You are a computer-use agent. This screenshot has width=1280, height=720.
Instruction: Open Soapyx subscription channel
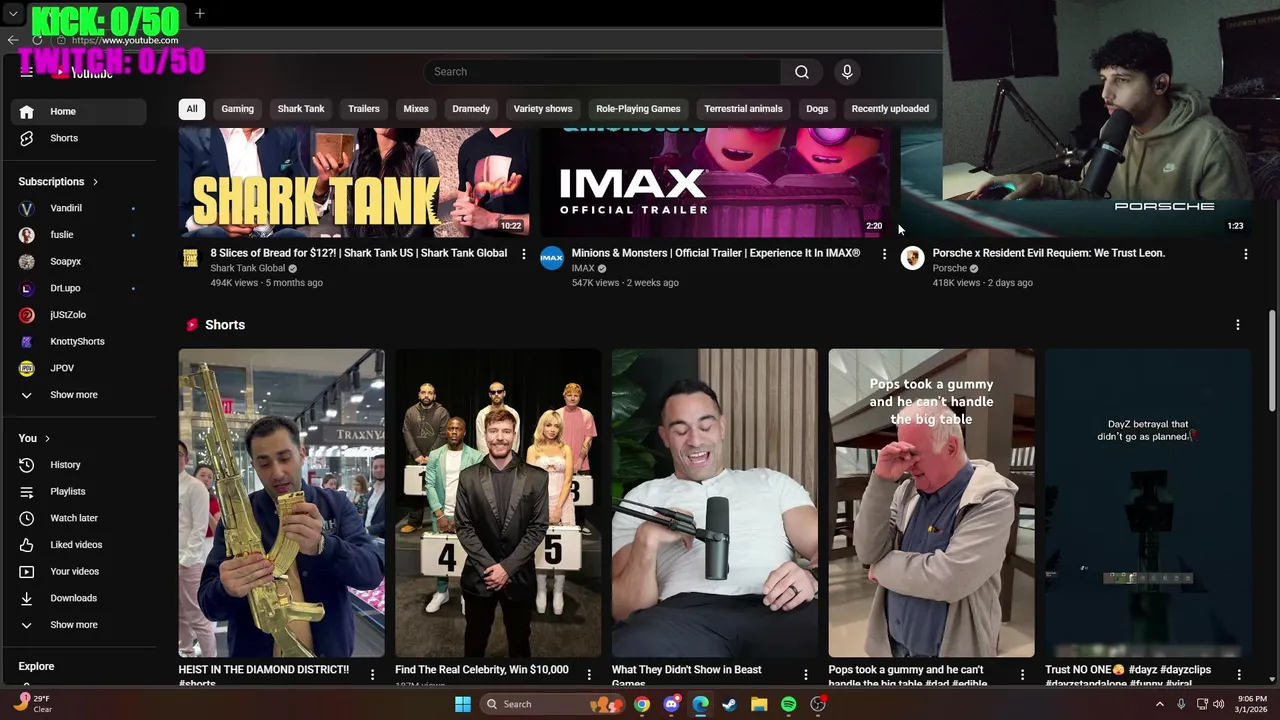click(78, 261)
